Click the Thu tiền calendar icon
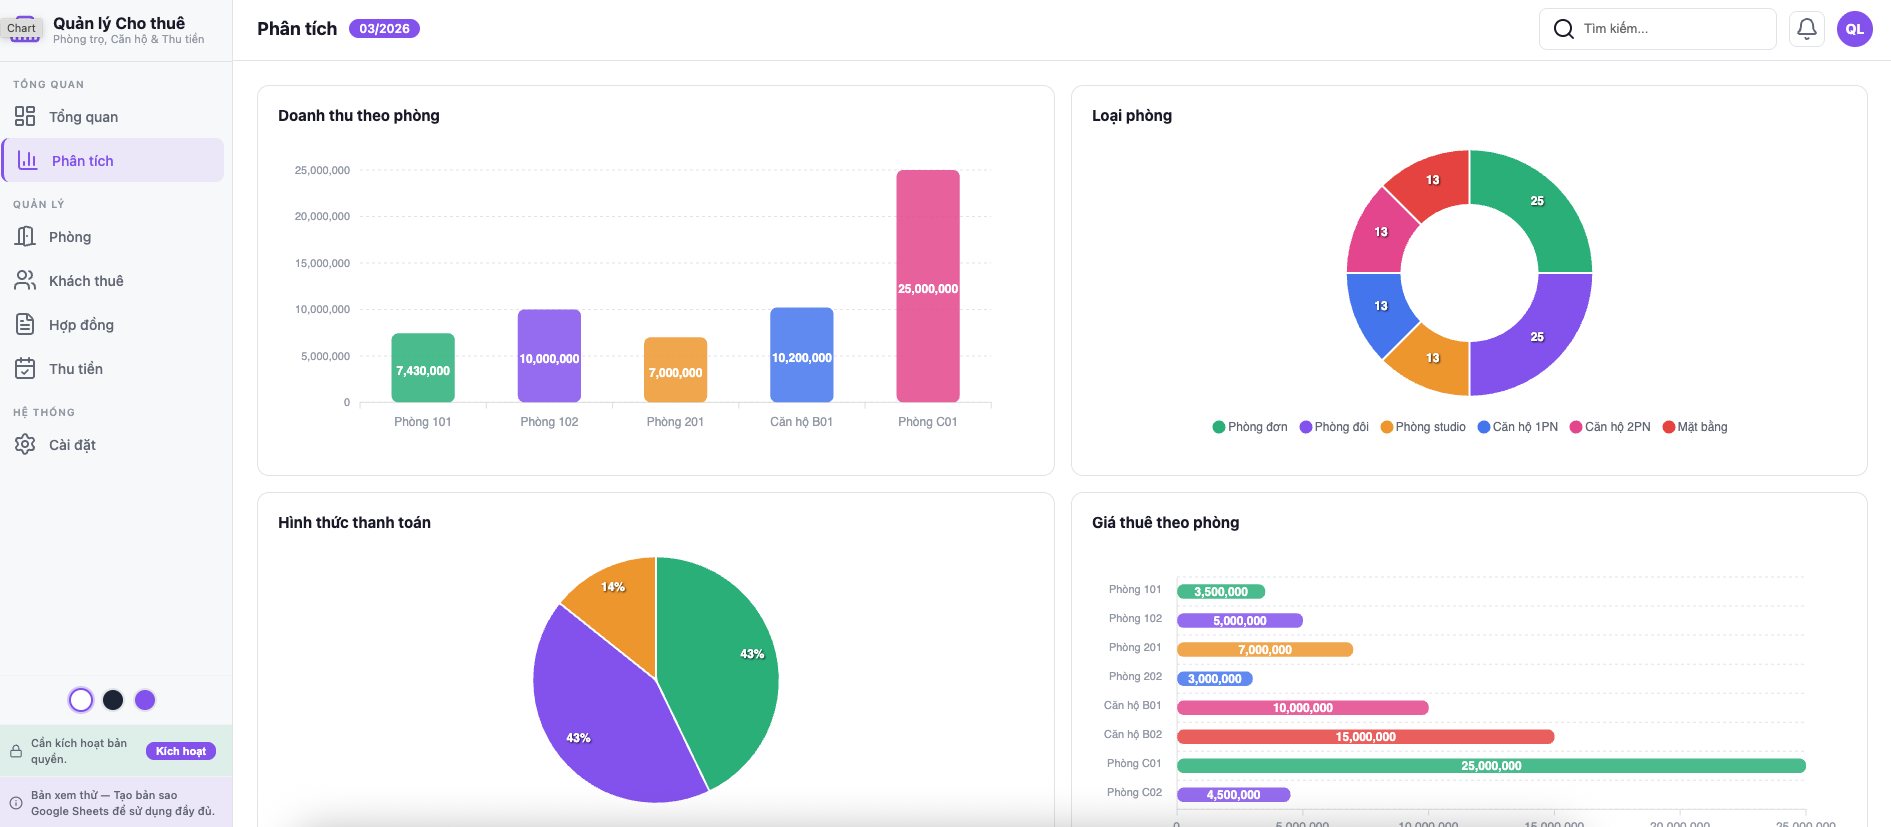This screenshot has width=1891, height=827. pos(25,369)
